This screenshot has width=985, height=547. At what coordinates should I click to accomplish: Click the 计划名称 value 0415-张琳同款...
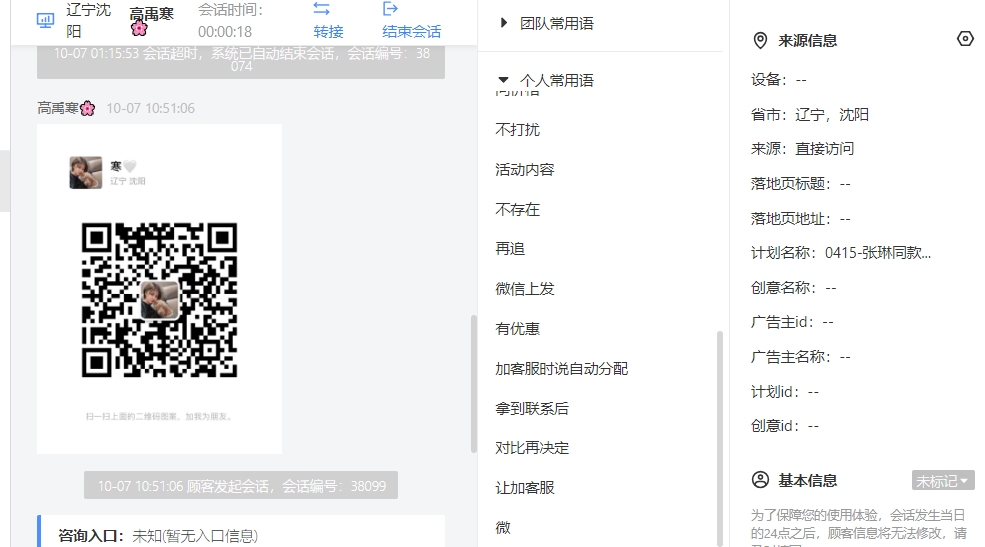[x=878, y=253]
